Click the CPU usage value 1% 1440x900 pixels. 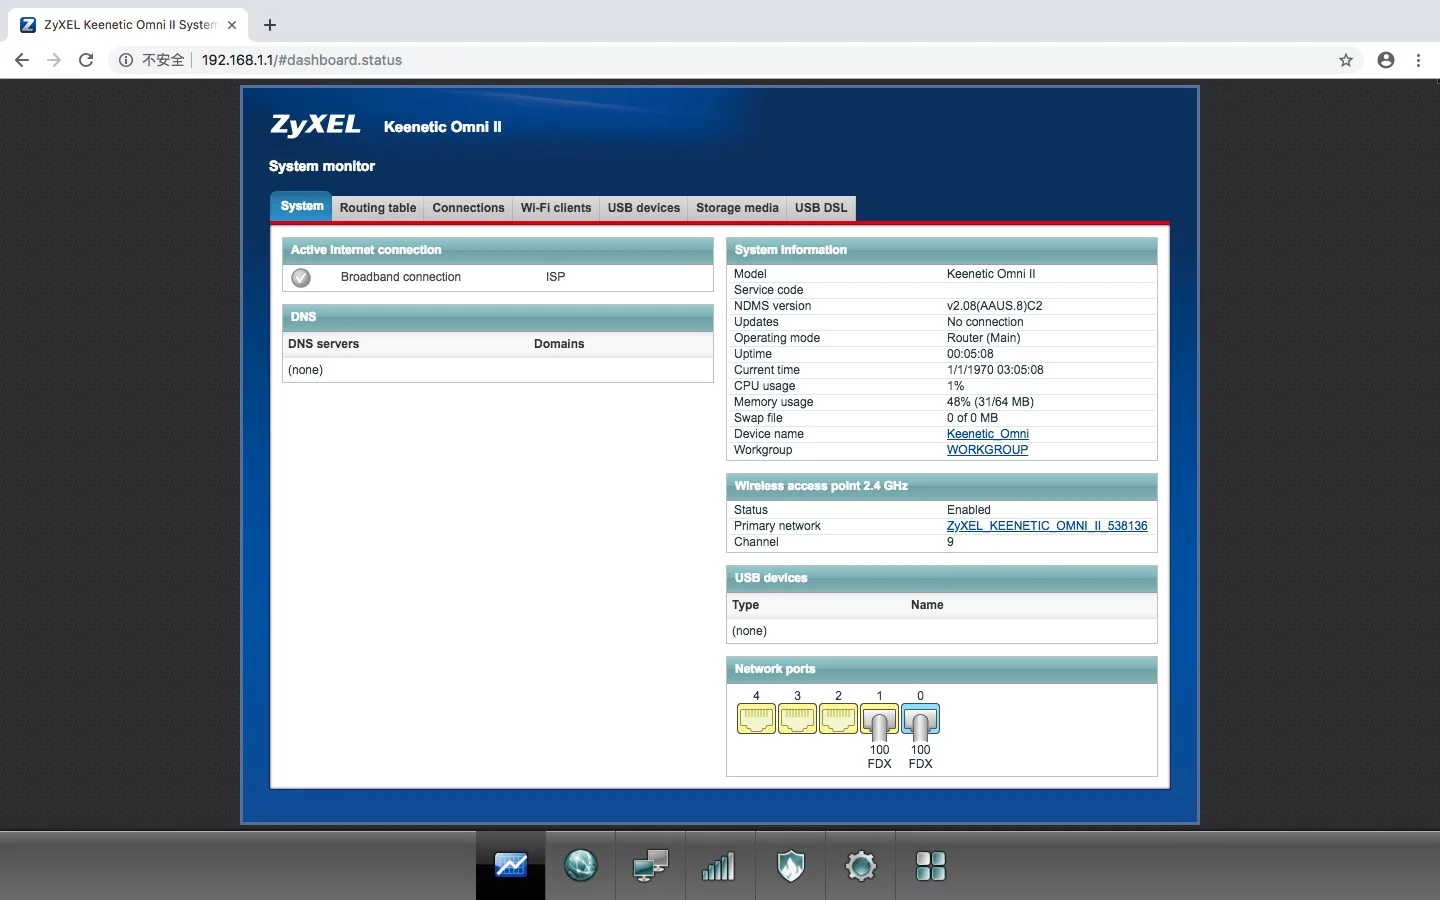956,386
